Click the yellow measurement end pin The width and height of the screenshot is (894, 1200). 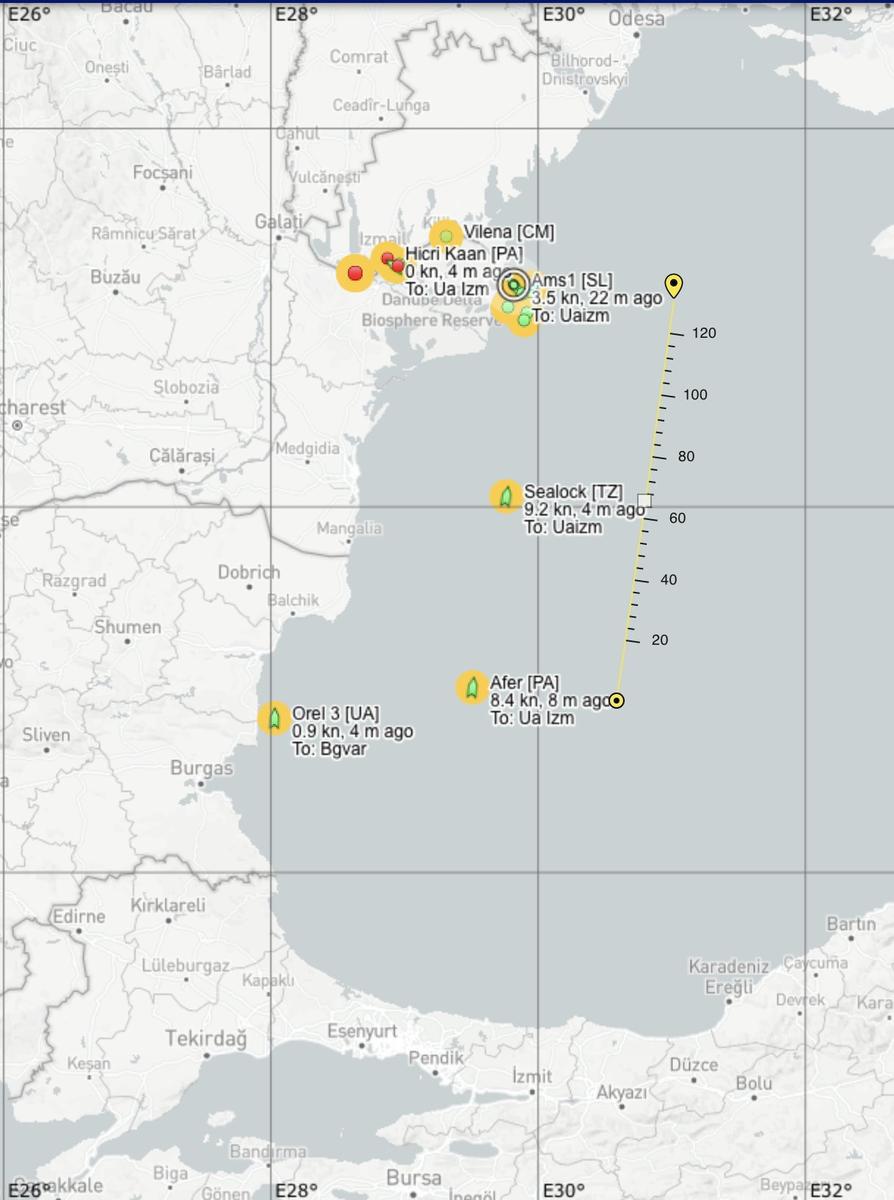[674, 285]
